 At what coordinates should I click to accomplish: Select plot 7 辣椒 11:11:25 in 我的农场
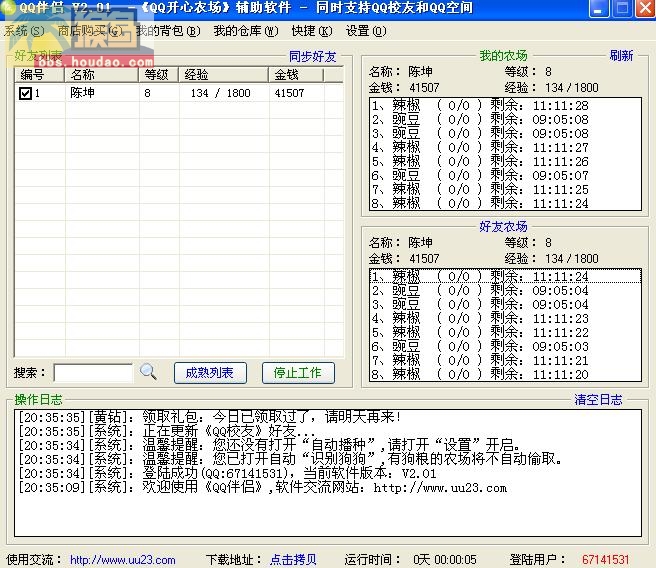click(x=505, y=189)
